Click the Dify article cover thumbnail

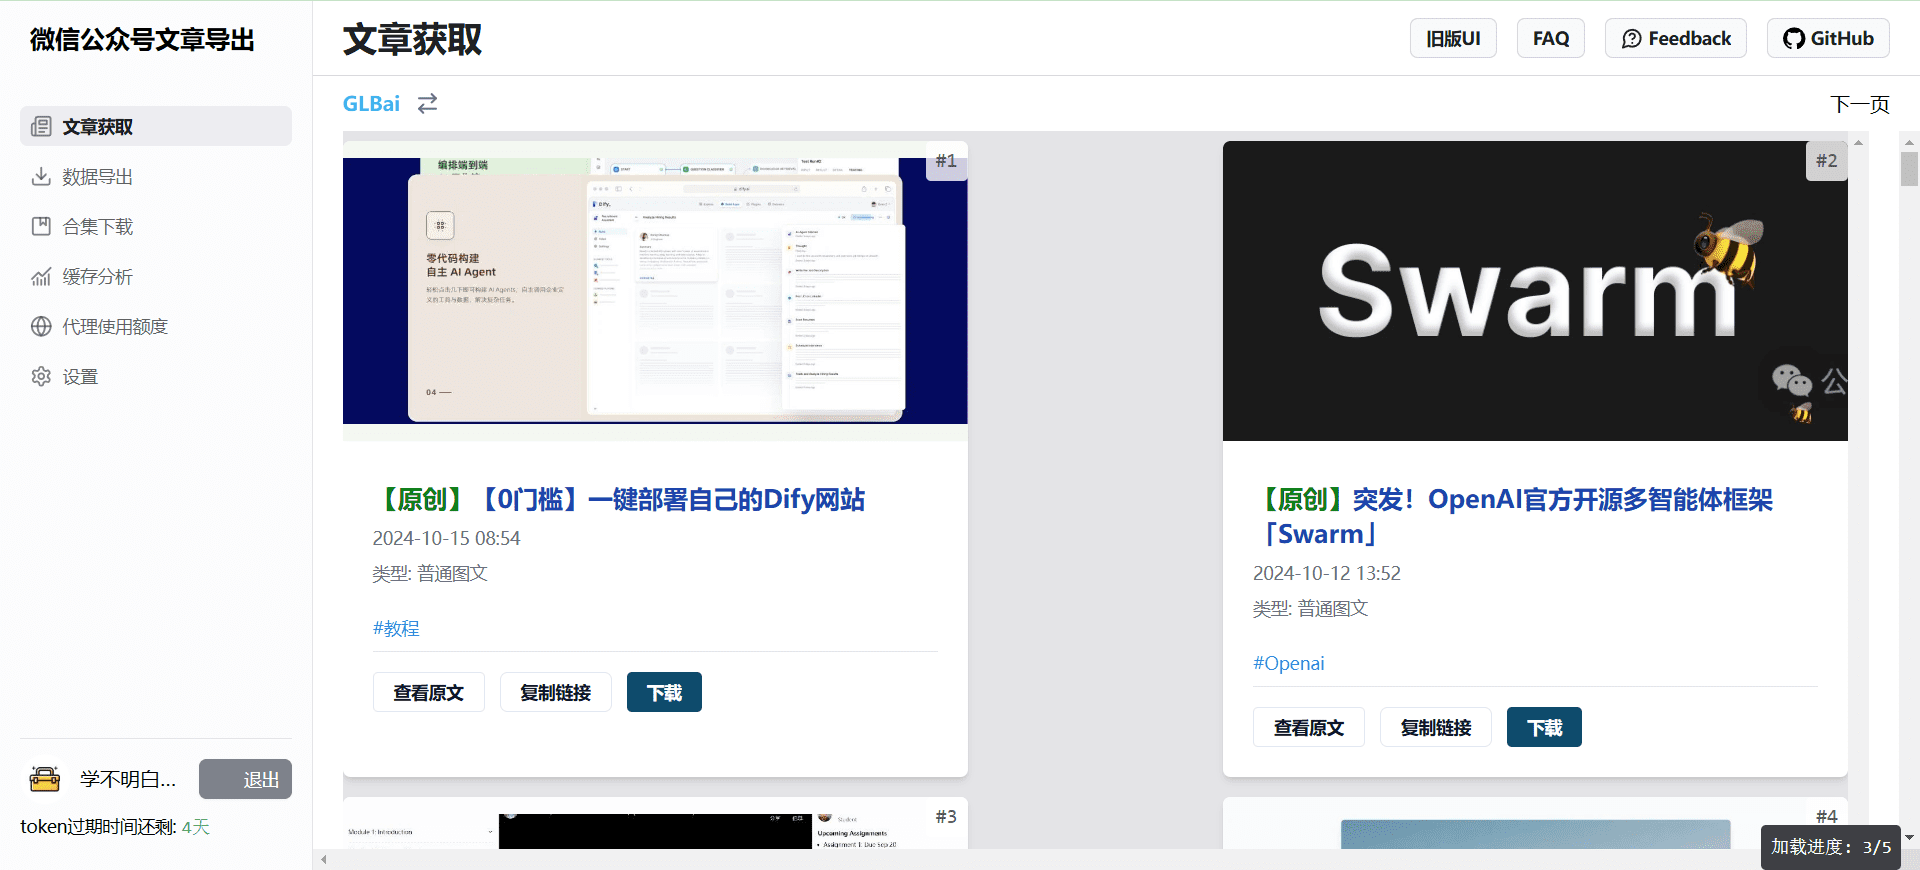(x=655, y=291)
